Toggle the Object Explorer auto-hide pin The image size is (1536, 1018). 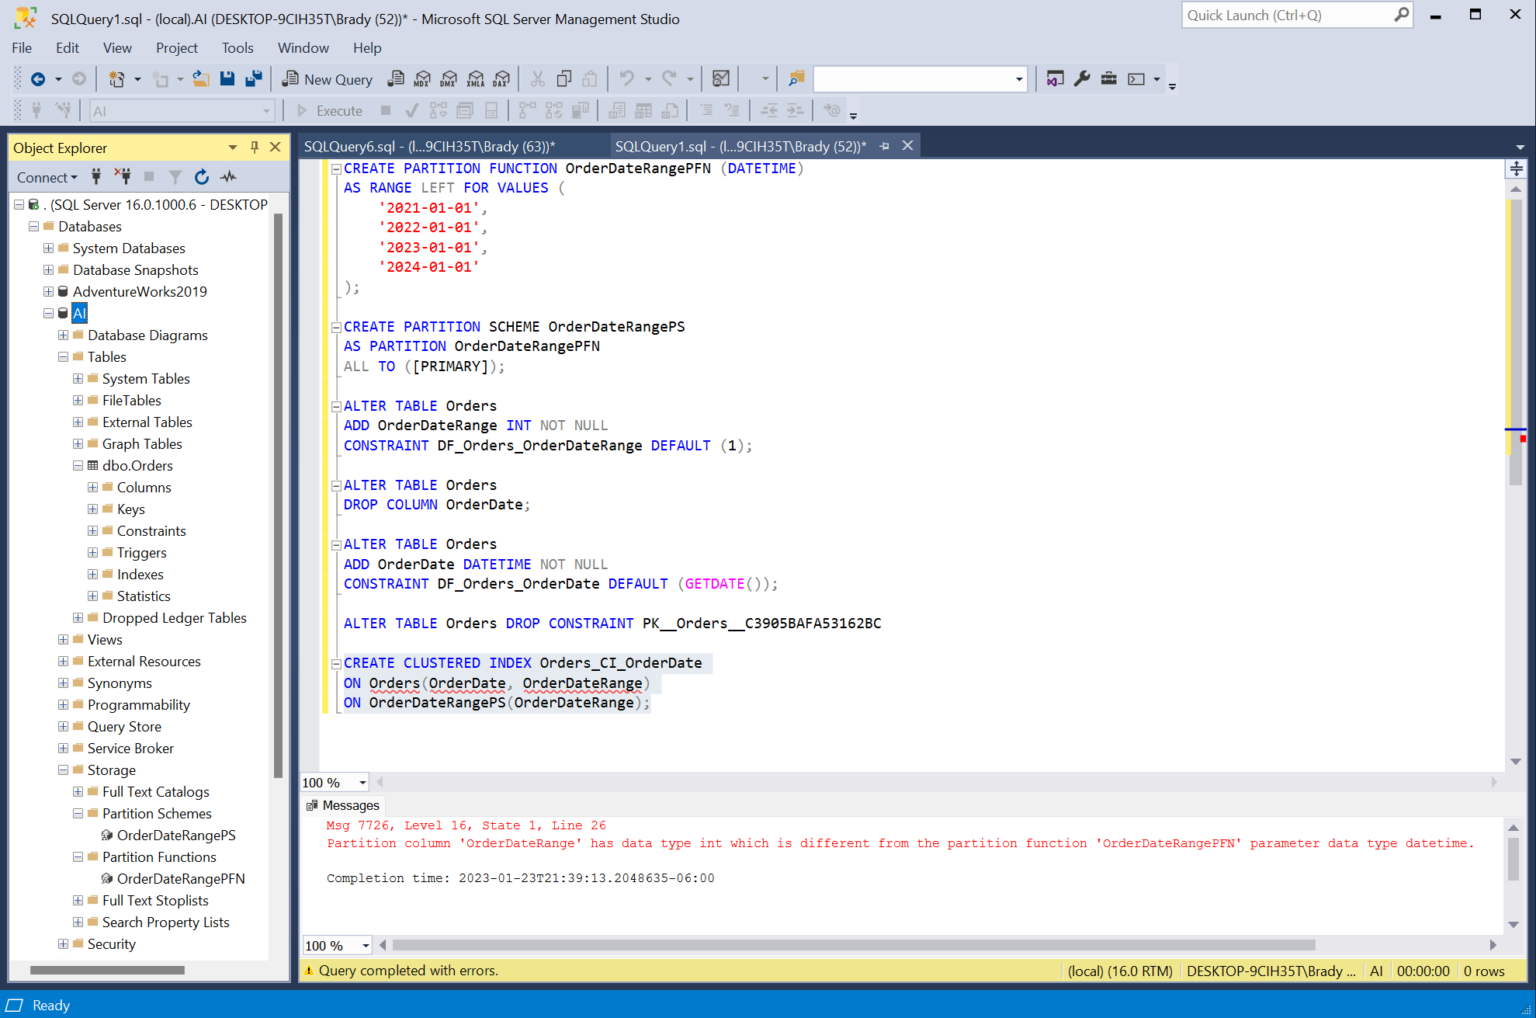pyautogui.click(x=254, y=147)
